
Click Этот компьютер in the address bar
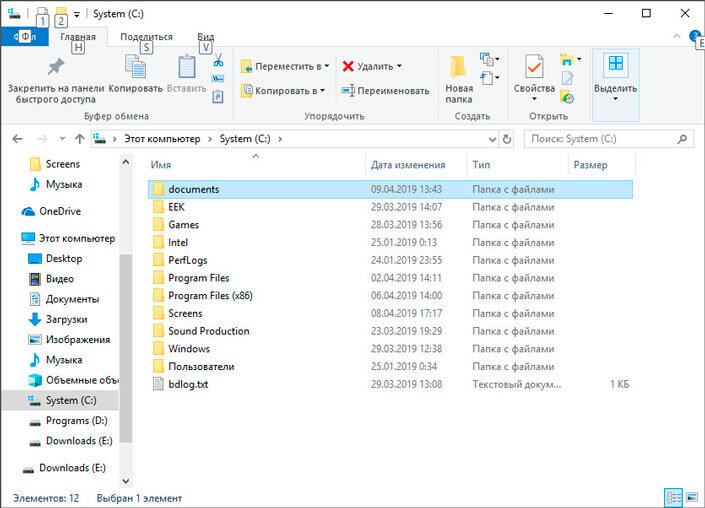click(x=162, y=139)
